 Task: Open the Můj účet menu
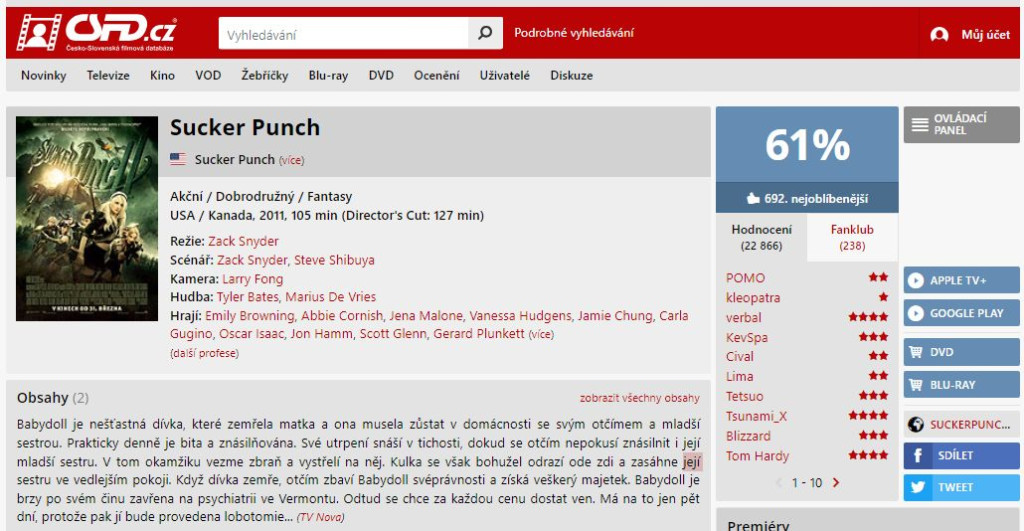point(970,35)
